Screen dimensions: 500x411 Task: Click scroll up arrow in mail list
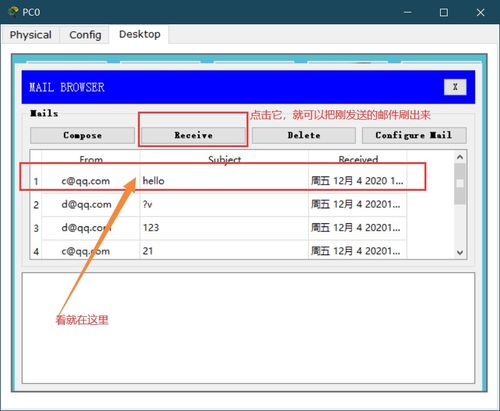coord(460,157)
